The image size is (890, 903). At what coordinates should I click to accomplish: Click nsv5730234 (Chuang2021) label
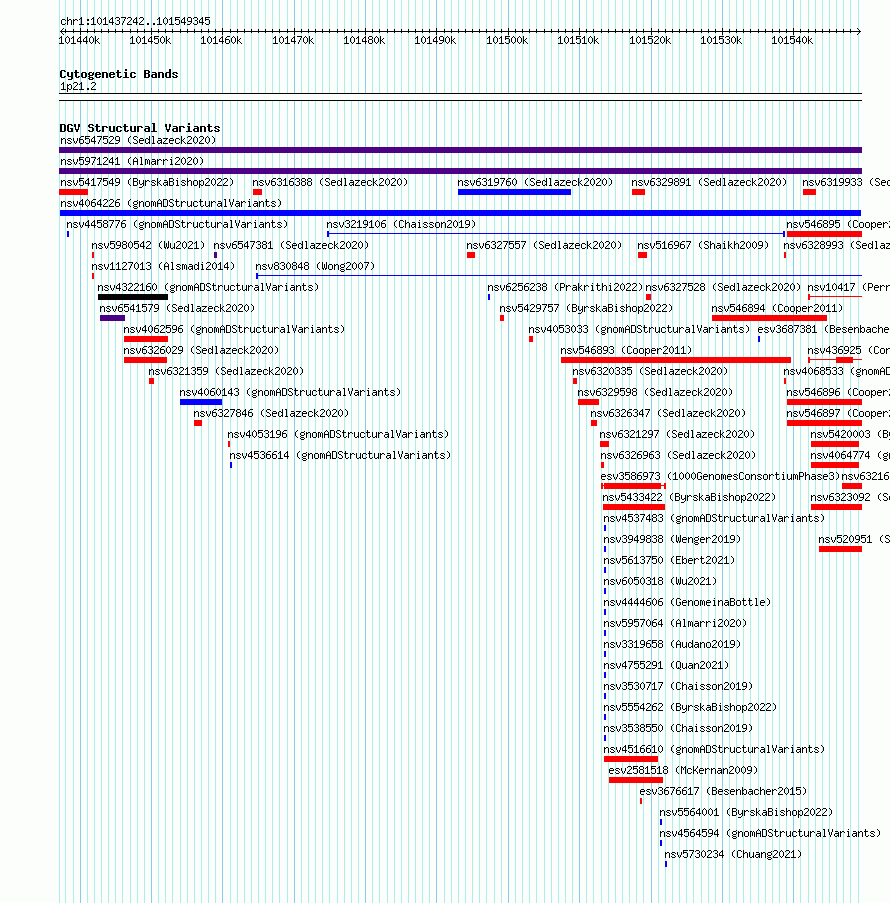click(733, 855)
